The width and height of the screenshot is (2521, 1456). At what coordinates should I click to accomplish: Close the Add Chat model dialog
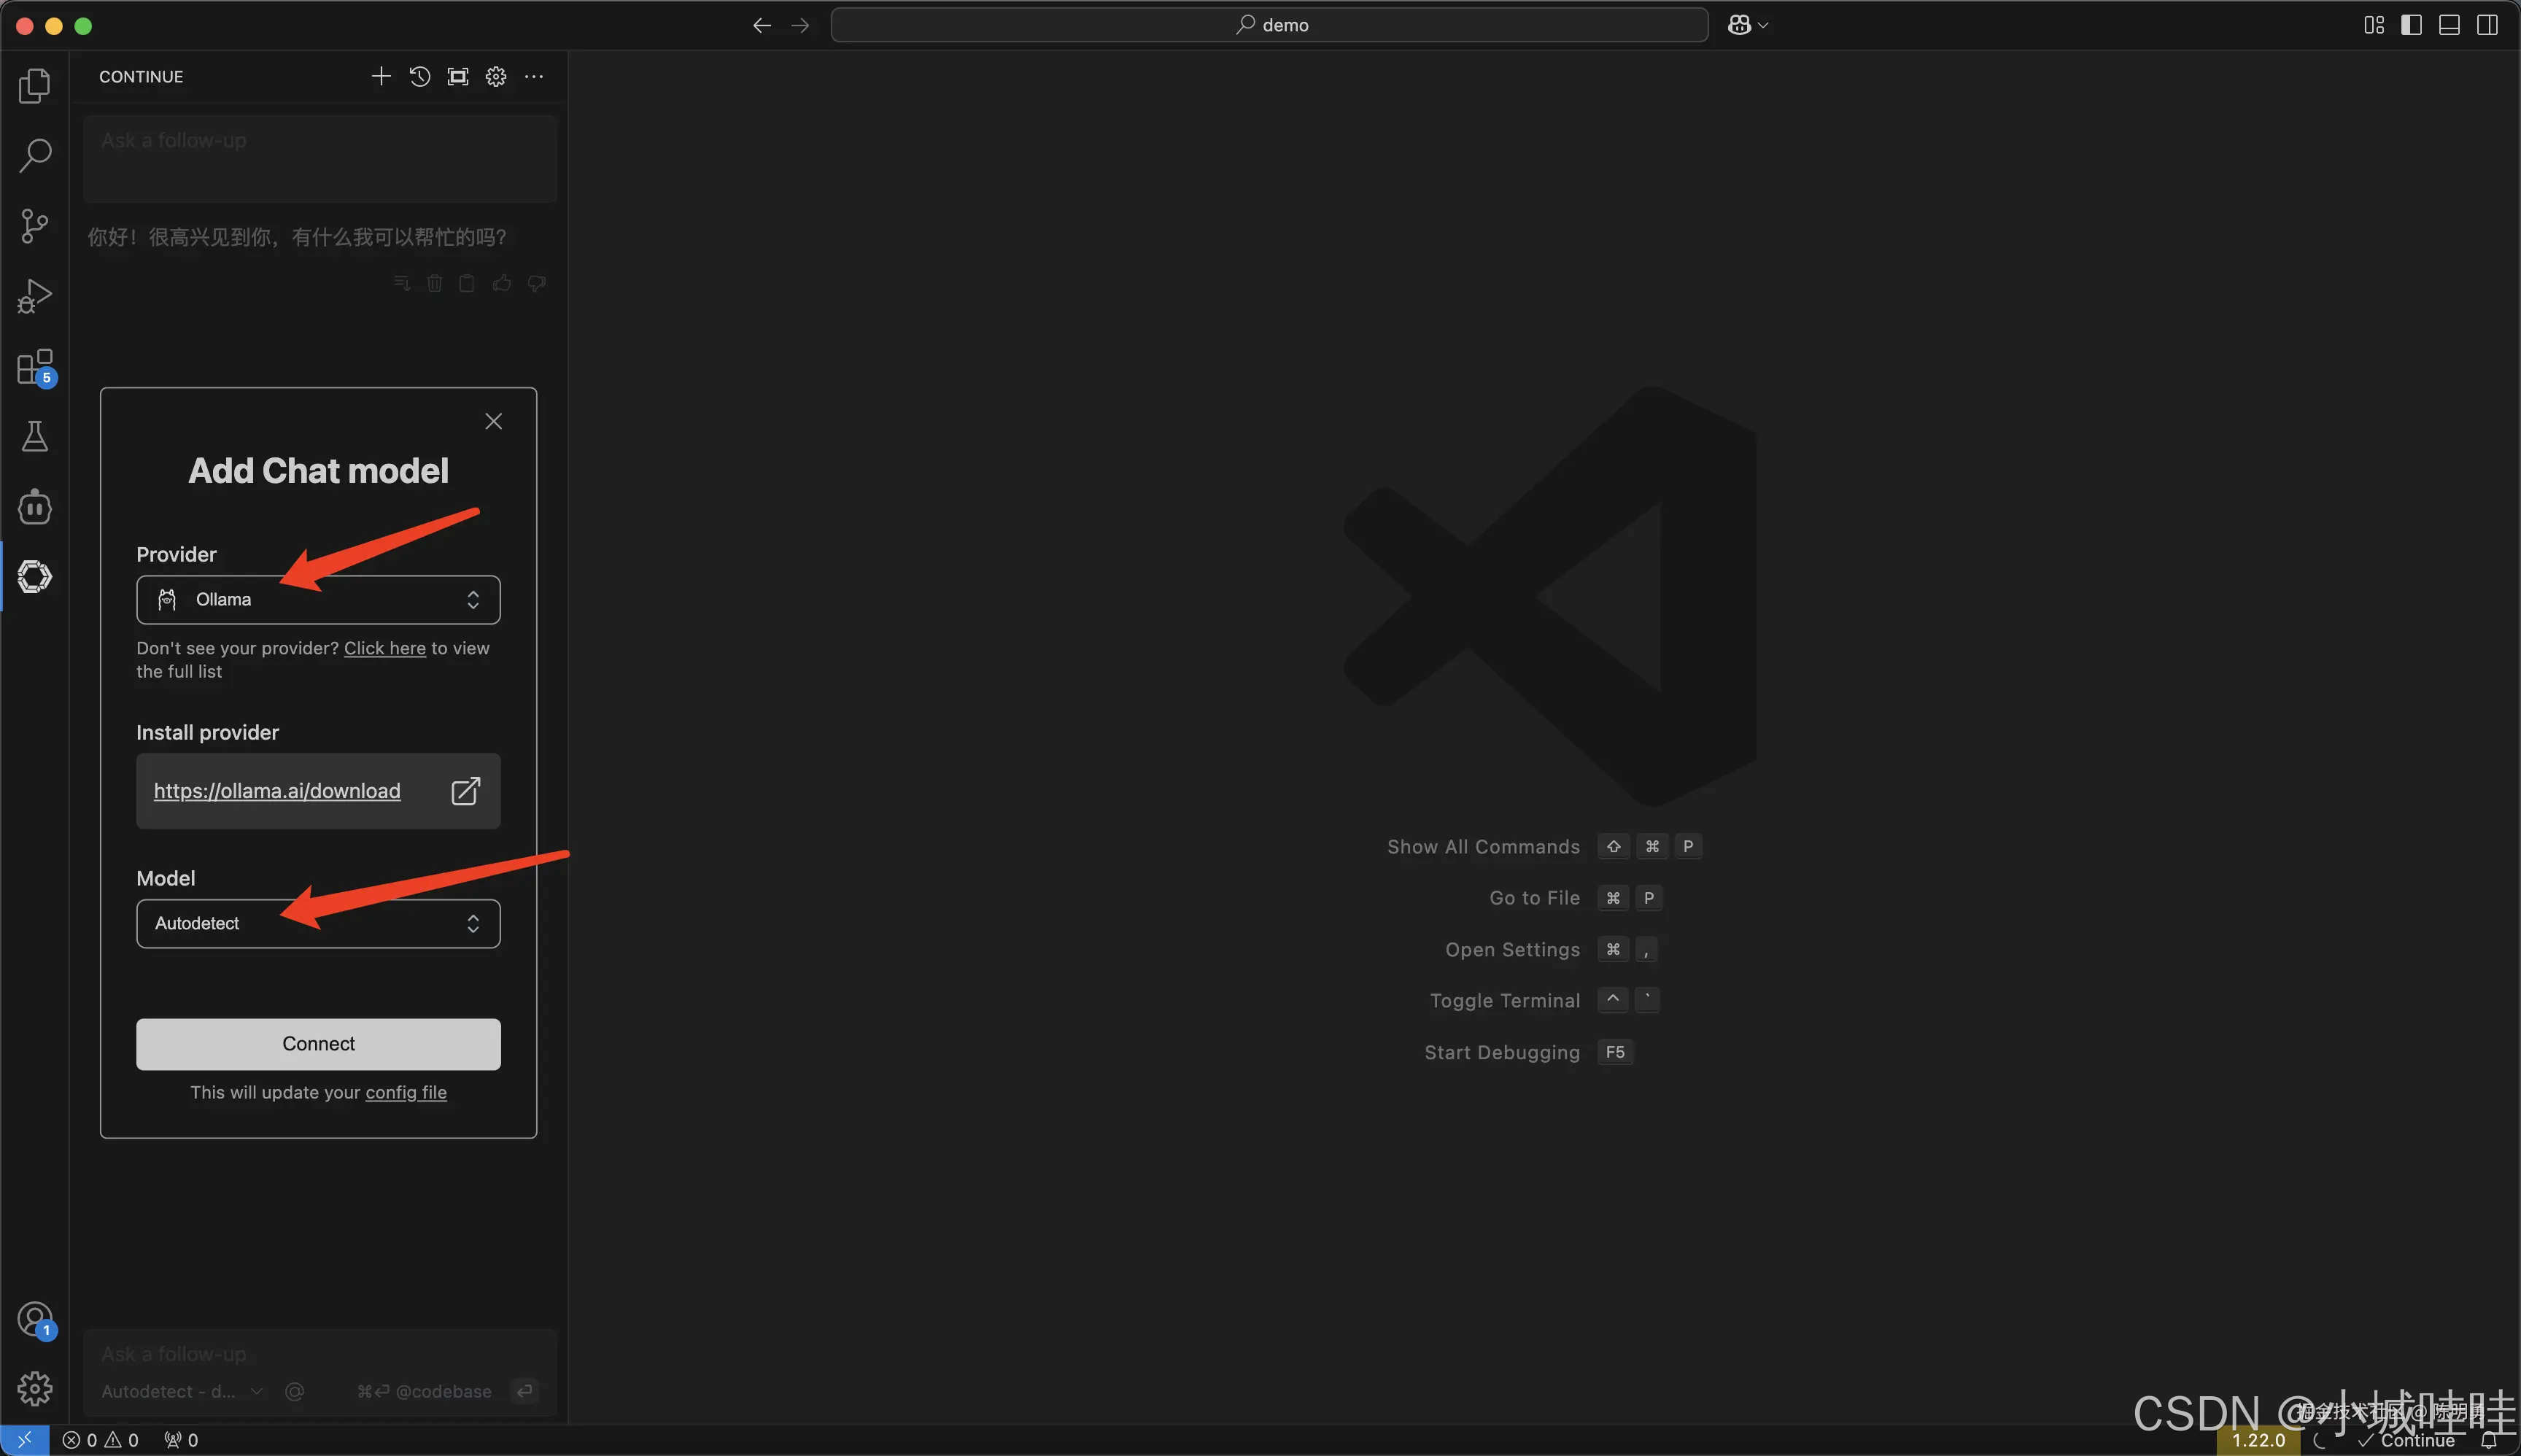[493, 421]
